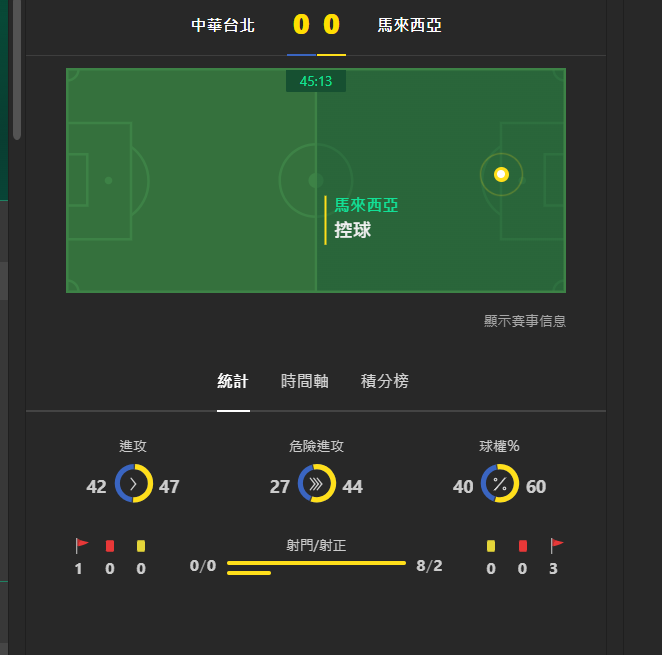Click the 顯示賽事信息 link
The width and height of the screenshot is (662, 655).
[524, 321]
